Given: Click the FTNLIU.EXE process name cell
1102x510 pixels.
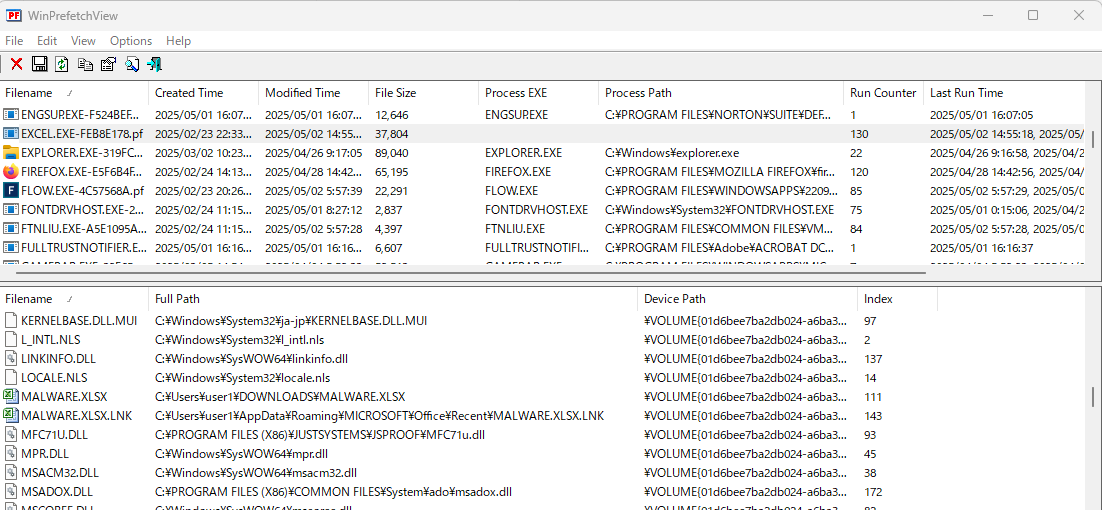Looking at the screenshot, I should [x=514, y=228].
